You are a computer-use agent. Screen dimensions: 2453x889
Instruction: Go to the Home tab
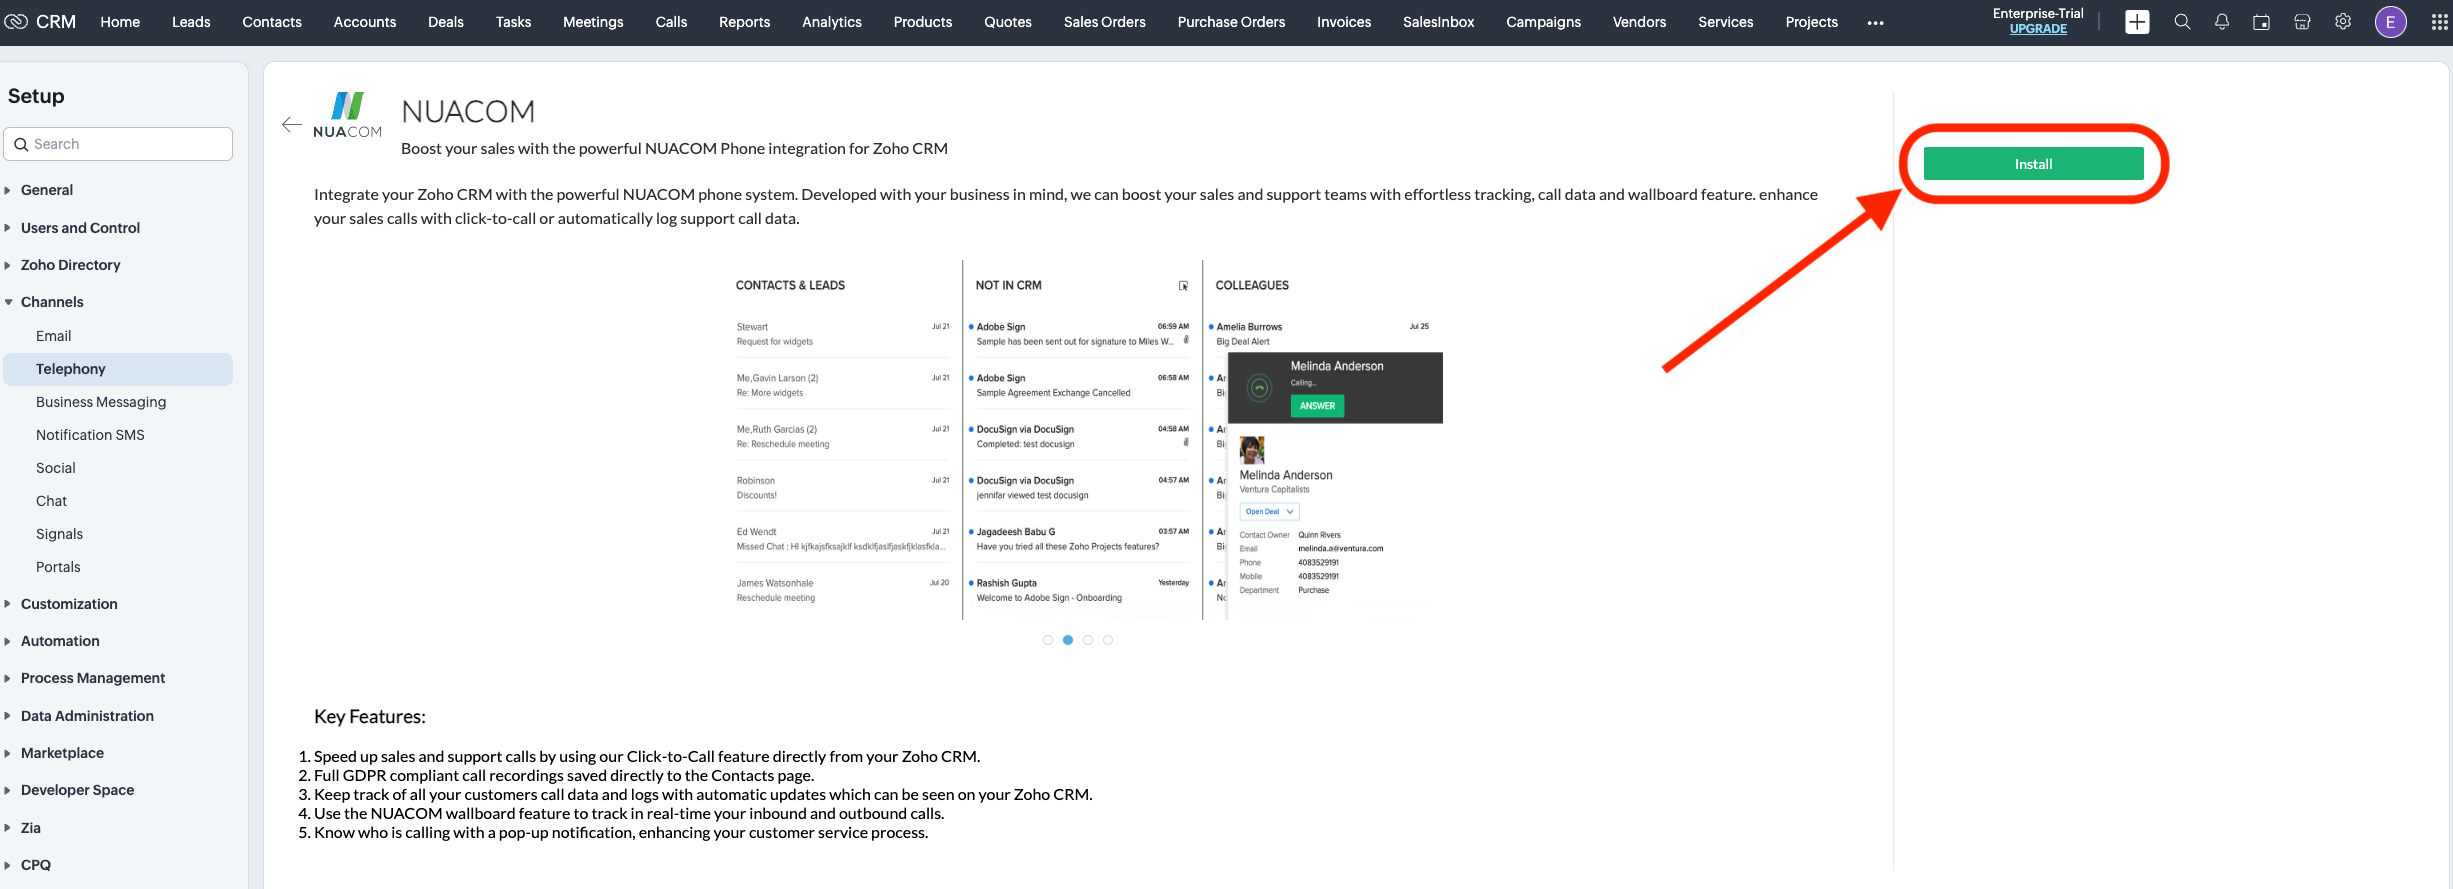tap(120, 22)
